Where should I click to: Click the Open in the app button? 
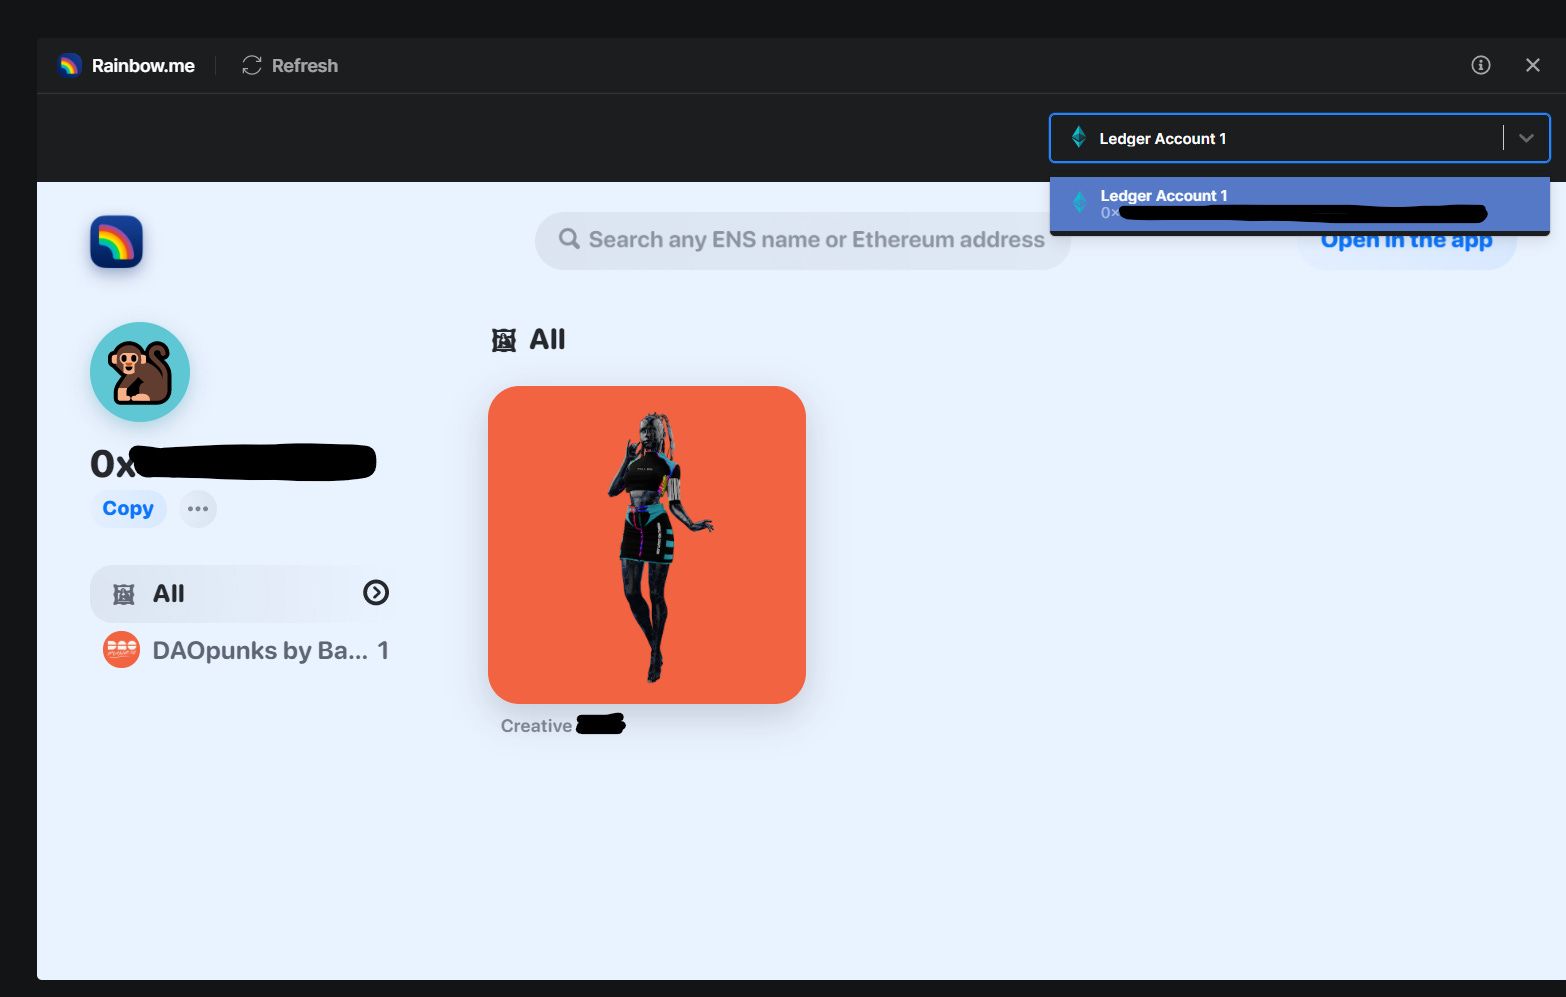pos(1406,248)
